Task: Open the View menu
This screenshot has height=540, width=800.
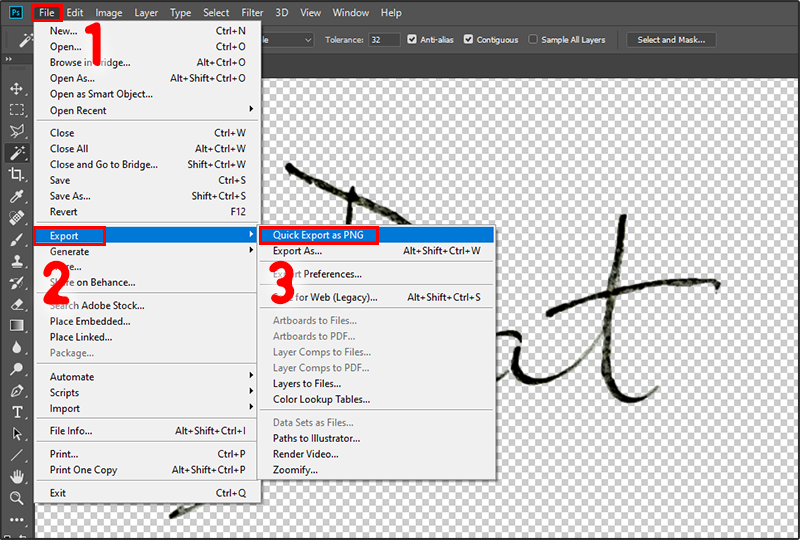Action: [x=310, y=12]
